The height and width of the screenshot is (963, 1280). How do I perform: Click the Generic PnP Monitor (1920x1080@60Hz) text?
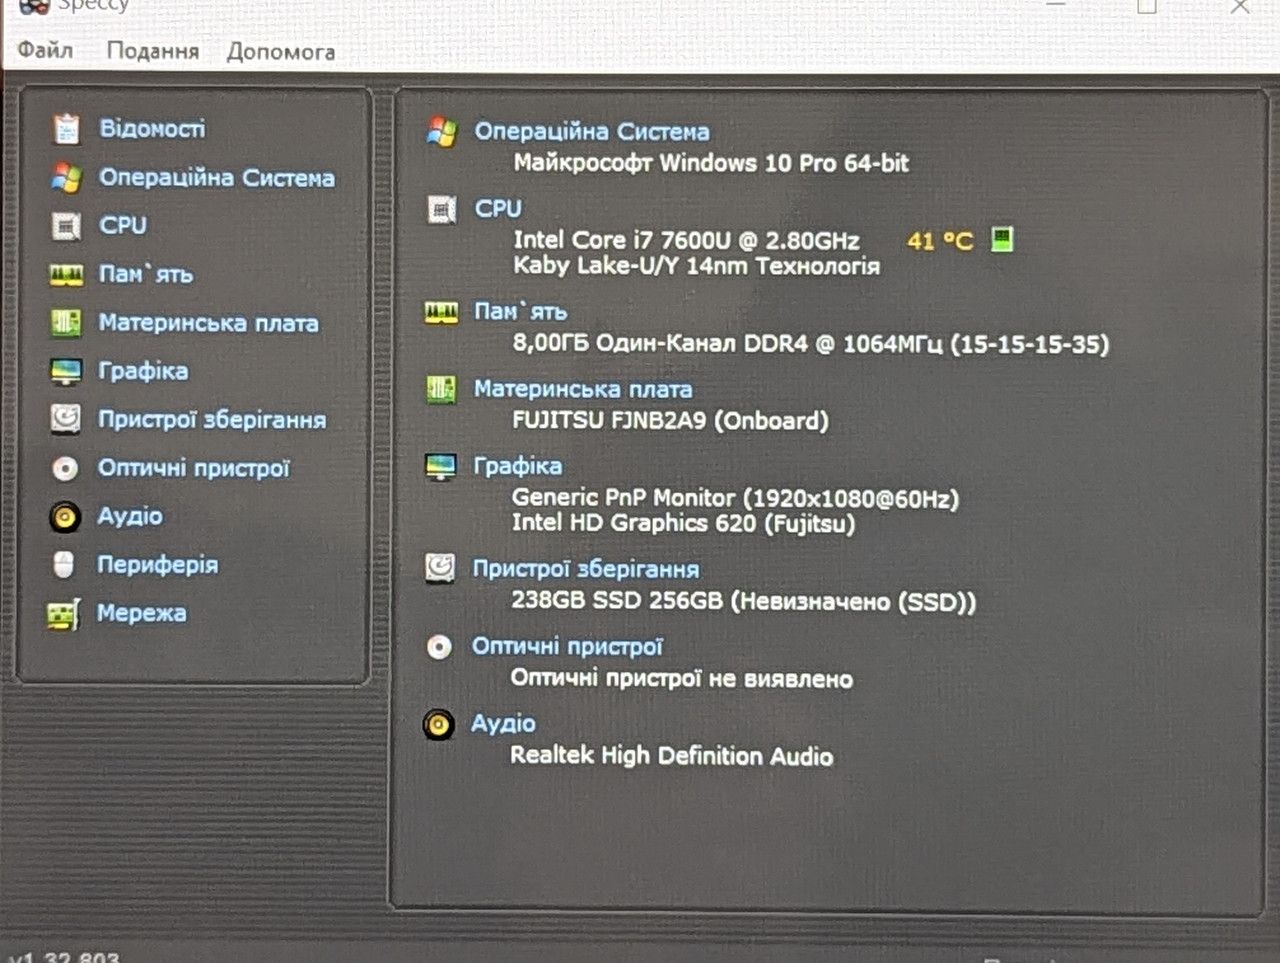point(735,498)
